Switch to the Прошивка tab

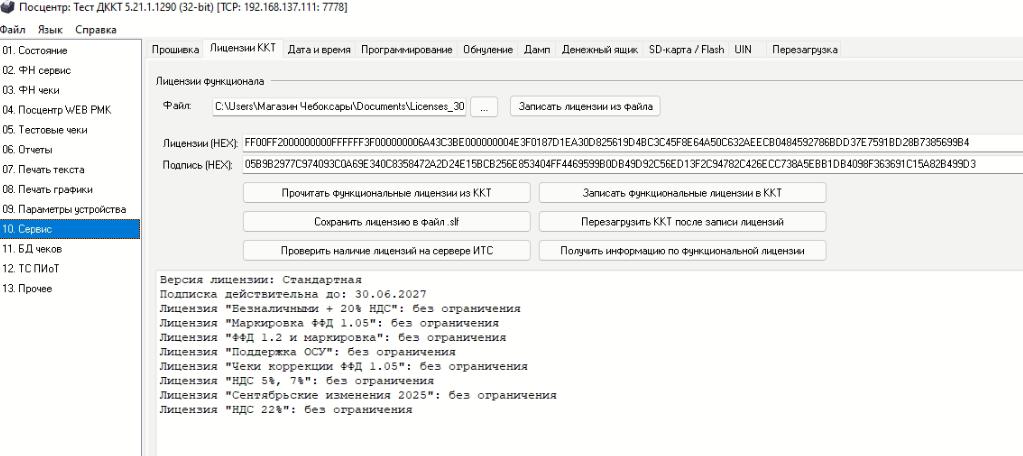(176, 50)
